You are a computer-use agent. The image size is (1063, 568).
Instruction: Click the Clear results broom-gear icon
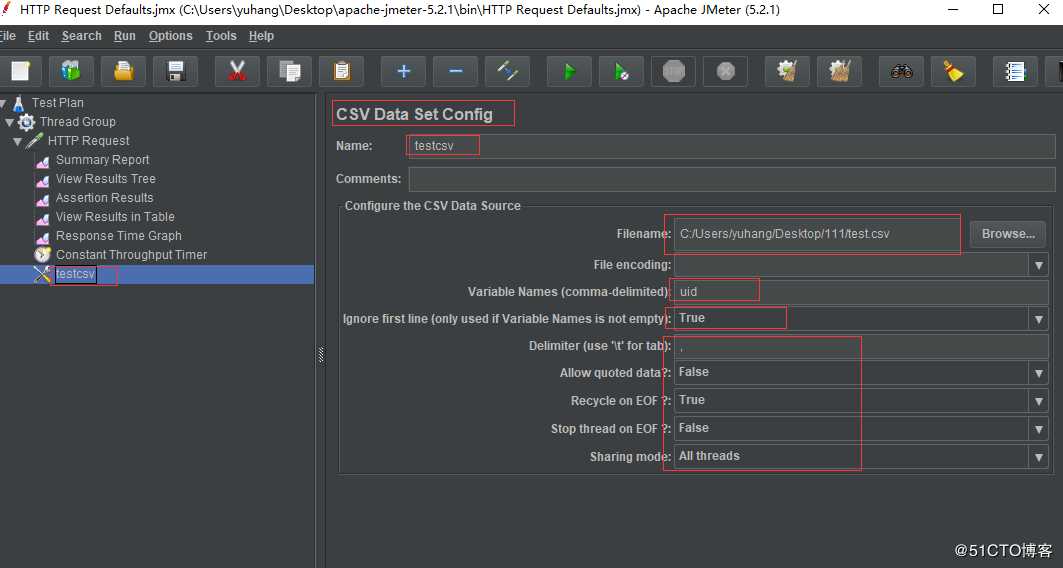point(787,71)
